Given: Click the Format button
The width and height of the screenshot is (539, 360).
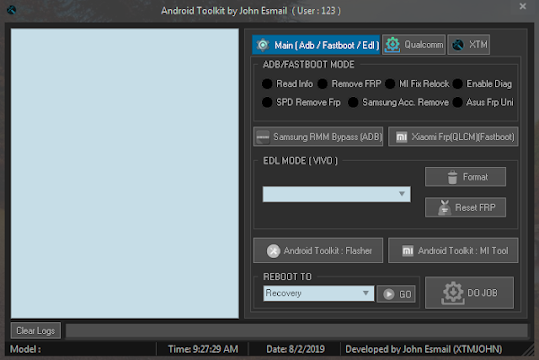Looking at the screenshot, I should pyautogui.click(x=465, y=177).
